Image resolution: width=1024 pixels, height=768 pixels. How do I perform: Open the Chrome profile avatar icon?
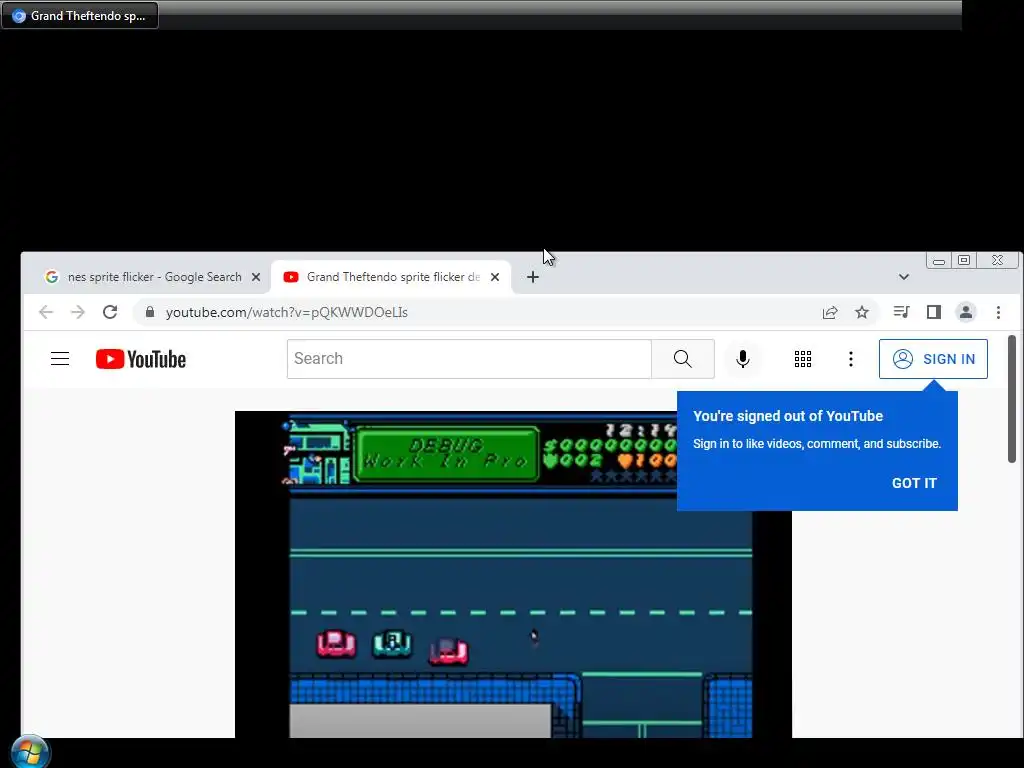click(966, 312)
